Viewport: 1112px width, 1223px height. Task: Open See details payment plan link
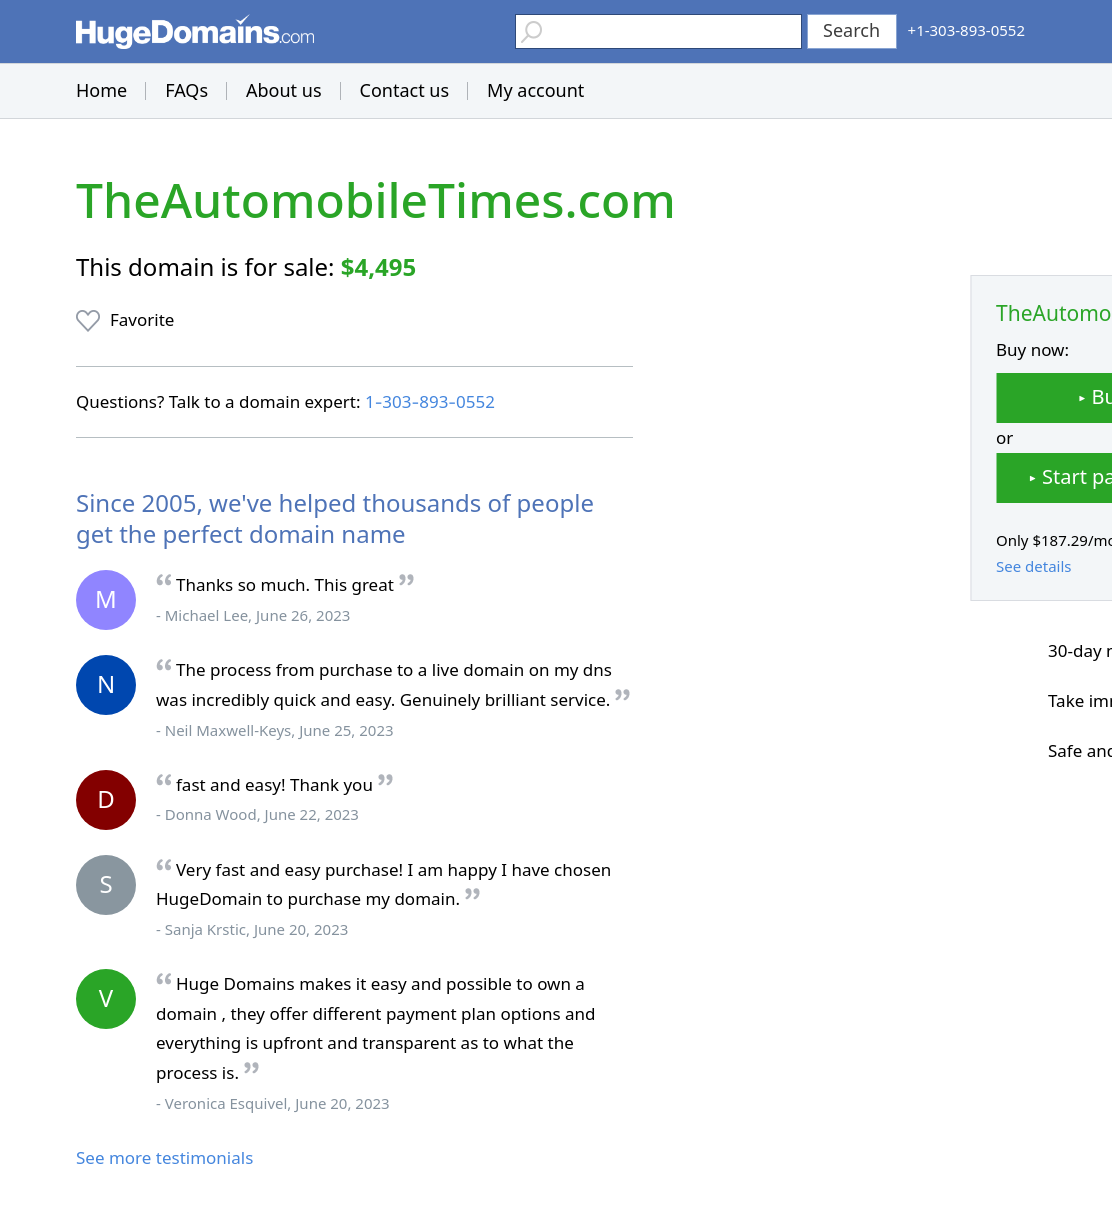[x=1033, y=567]
